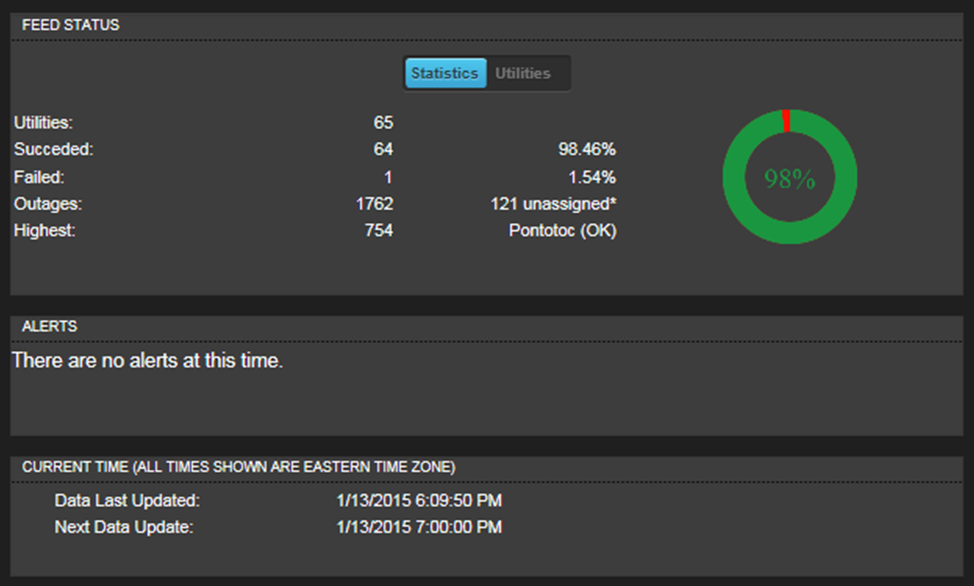The width and height of the screenshot is (974, 586).
Task: Click the FEED STATUS panel header
Action: pos(71,25)
